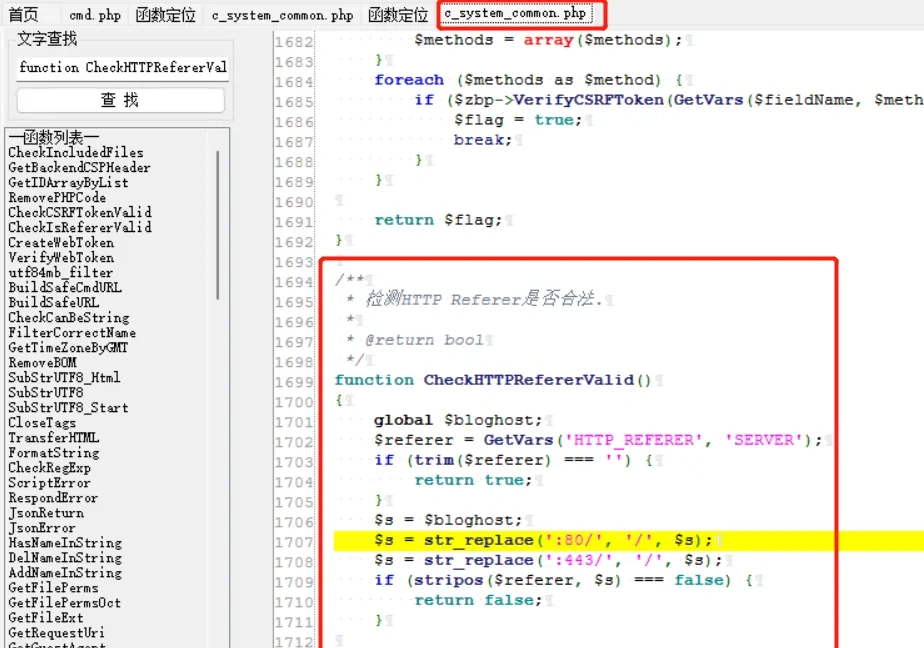The height and width of the screenshot is (648, 924).
Task: Click the 'return $flag;' code line
Action: [438, 220]
